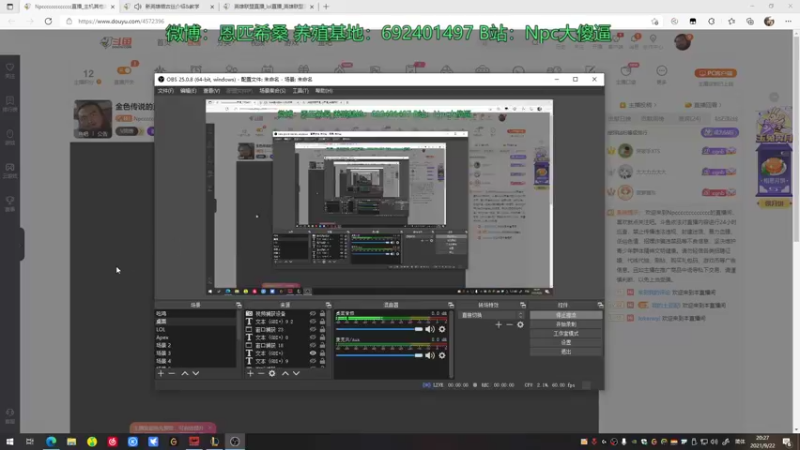800x450 pixels.
Task: Open settings gear for 麦克风/Aux mixer channel
Action: [x=442, y=356]
